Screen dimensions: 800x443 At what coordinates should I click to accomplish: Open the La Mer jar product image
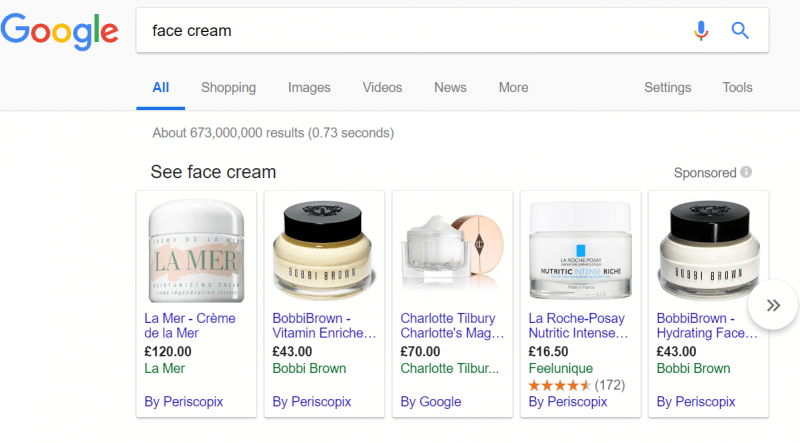tap(196, 251)
